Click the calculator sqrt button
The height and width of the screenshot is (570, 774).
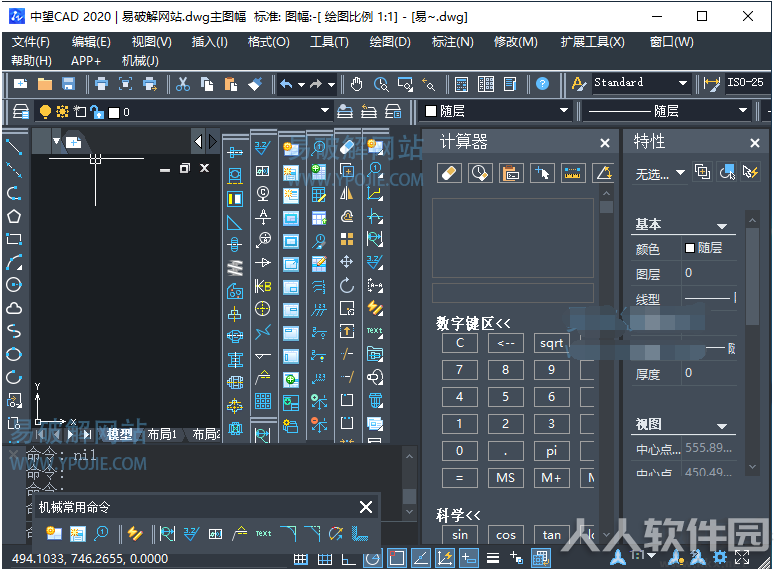click(551, 342)
